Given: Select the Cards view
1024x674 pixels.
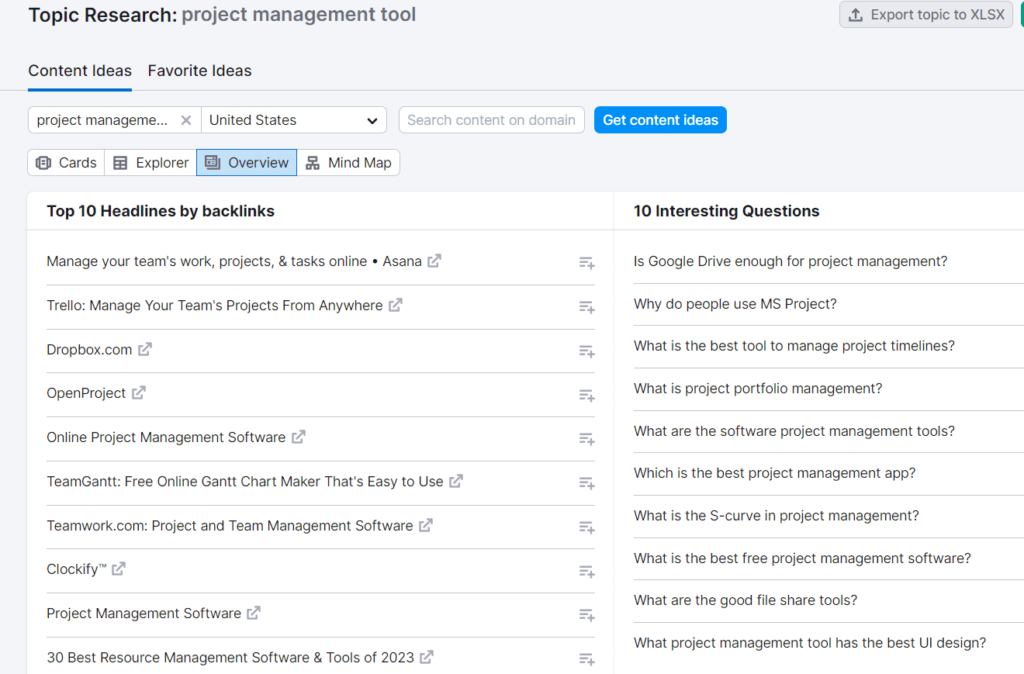Looking at the screenshot, I should 66,163.
